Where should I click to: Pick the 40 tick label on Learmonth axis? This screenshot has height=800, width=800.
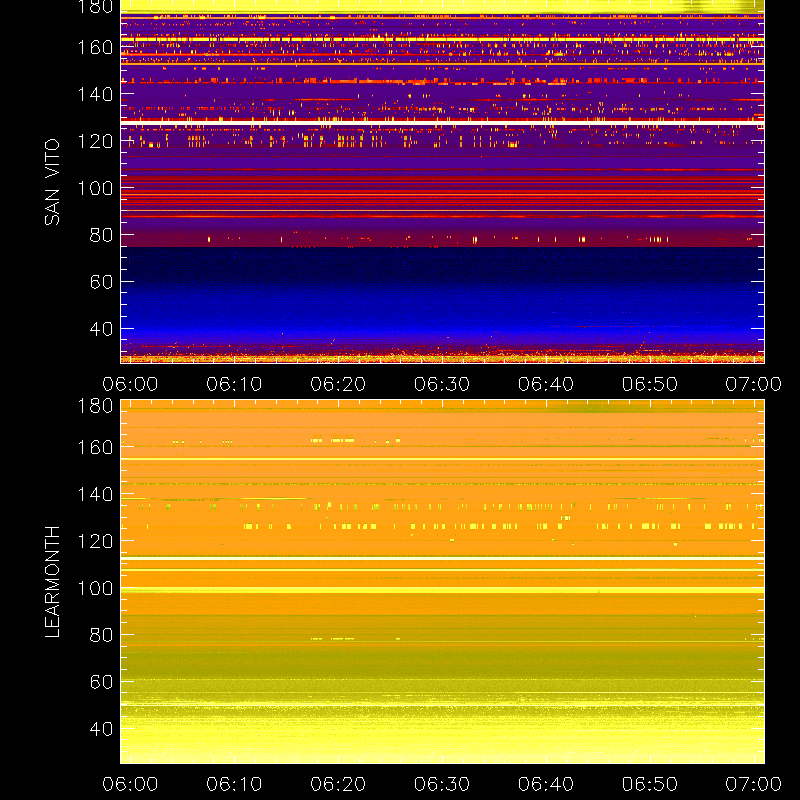(101, 729)
